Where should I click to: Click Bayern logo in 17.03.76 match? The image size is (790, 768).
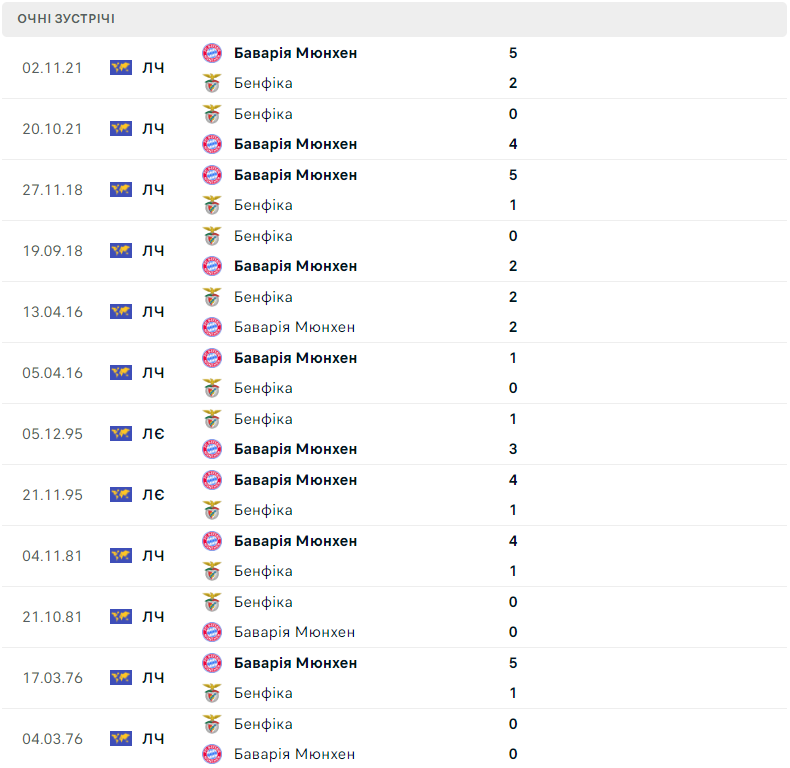click(x=212, y=663)
